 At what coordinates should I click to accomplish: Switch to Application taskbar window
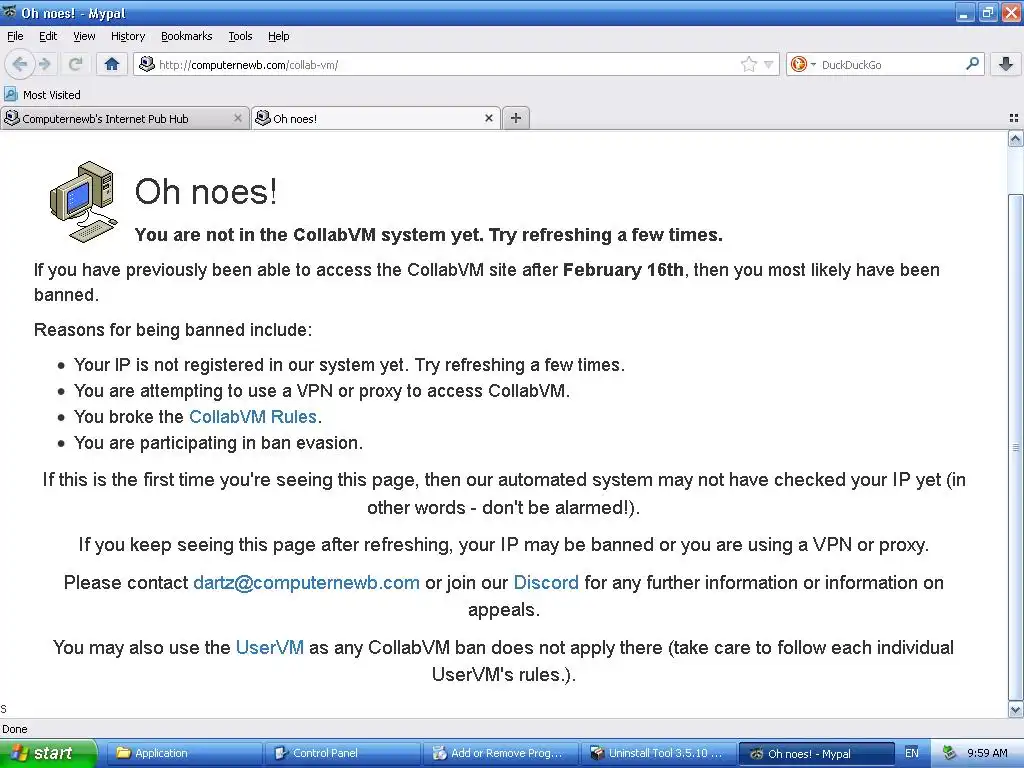coord(184,753)
